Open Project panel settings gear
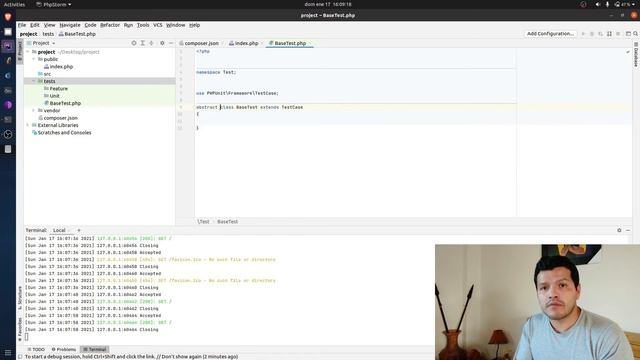This screenshot has width=640, height=360. tap(162, 43)
